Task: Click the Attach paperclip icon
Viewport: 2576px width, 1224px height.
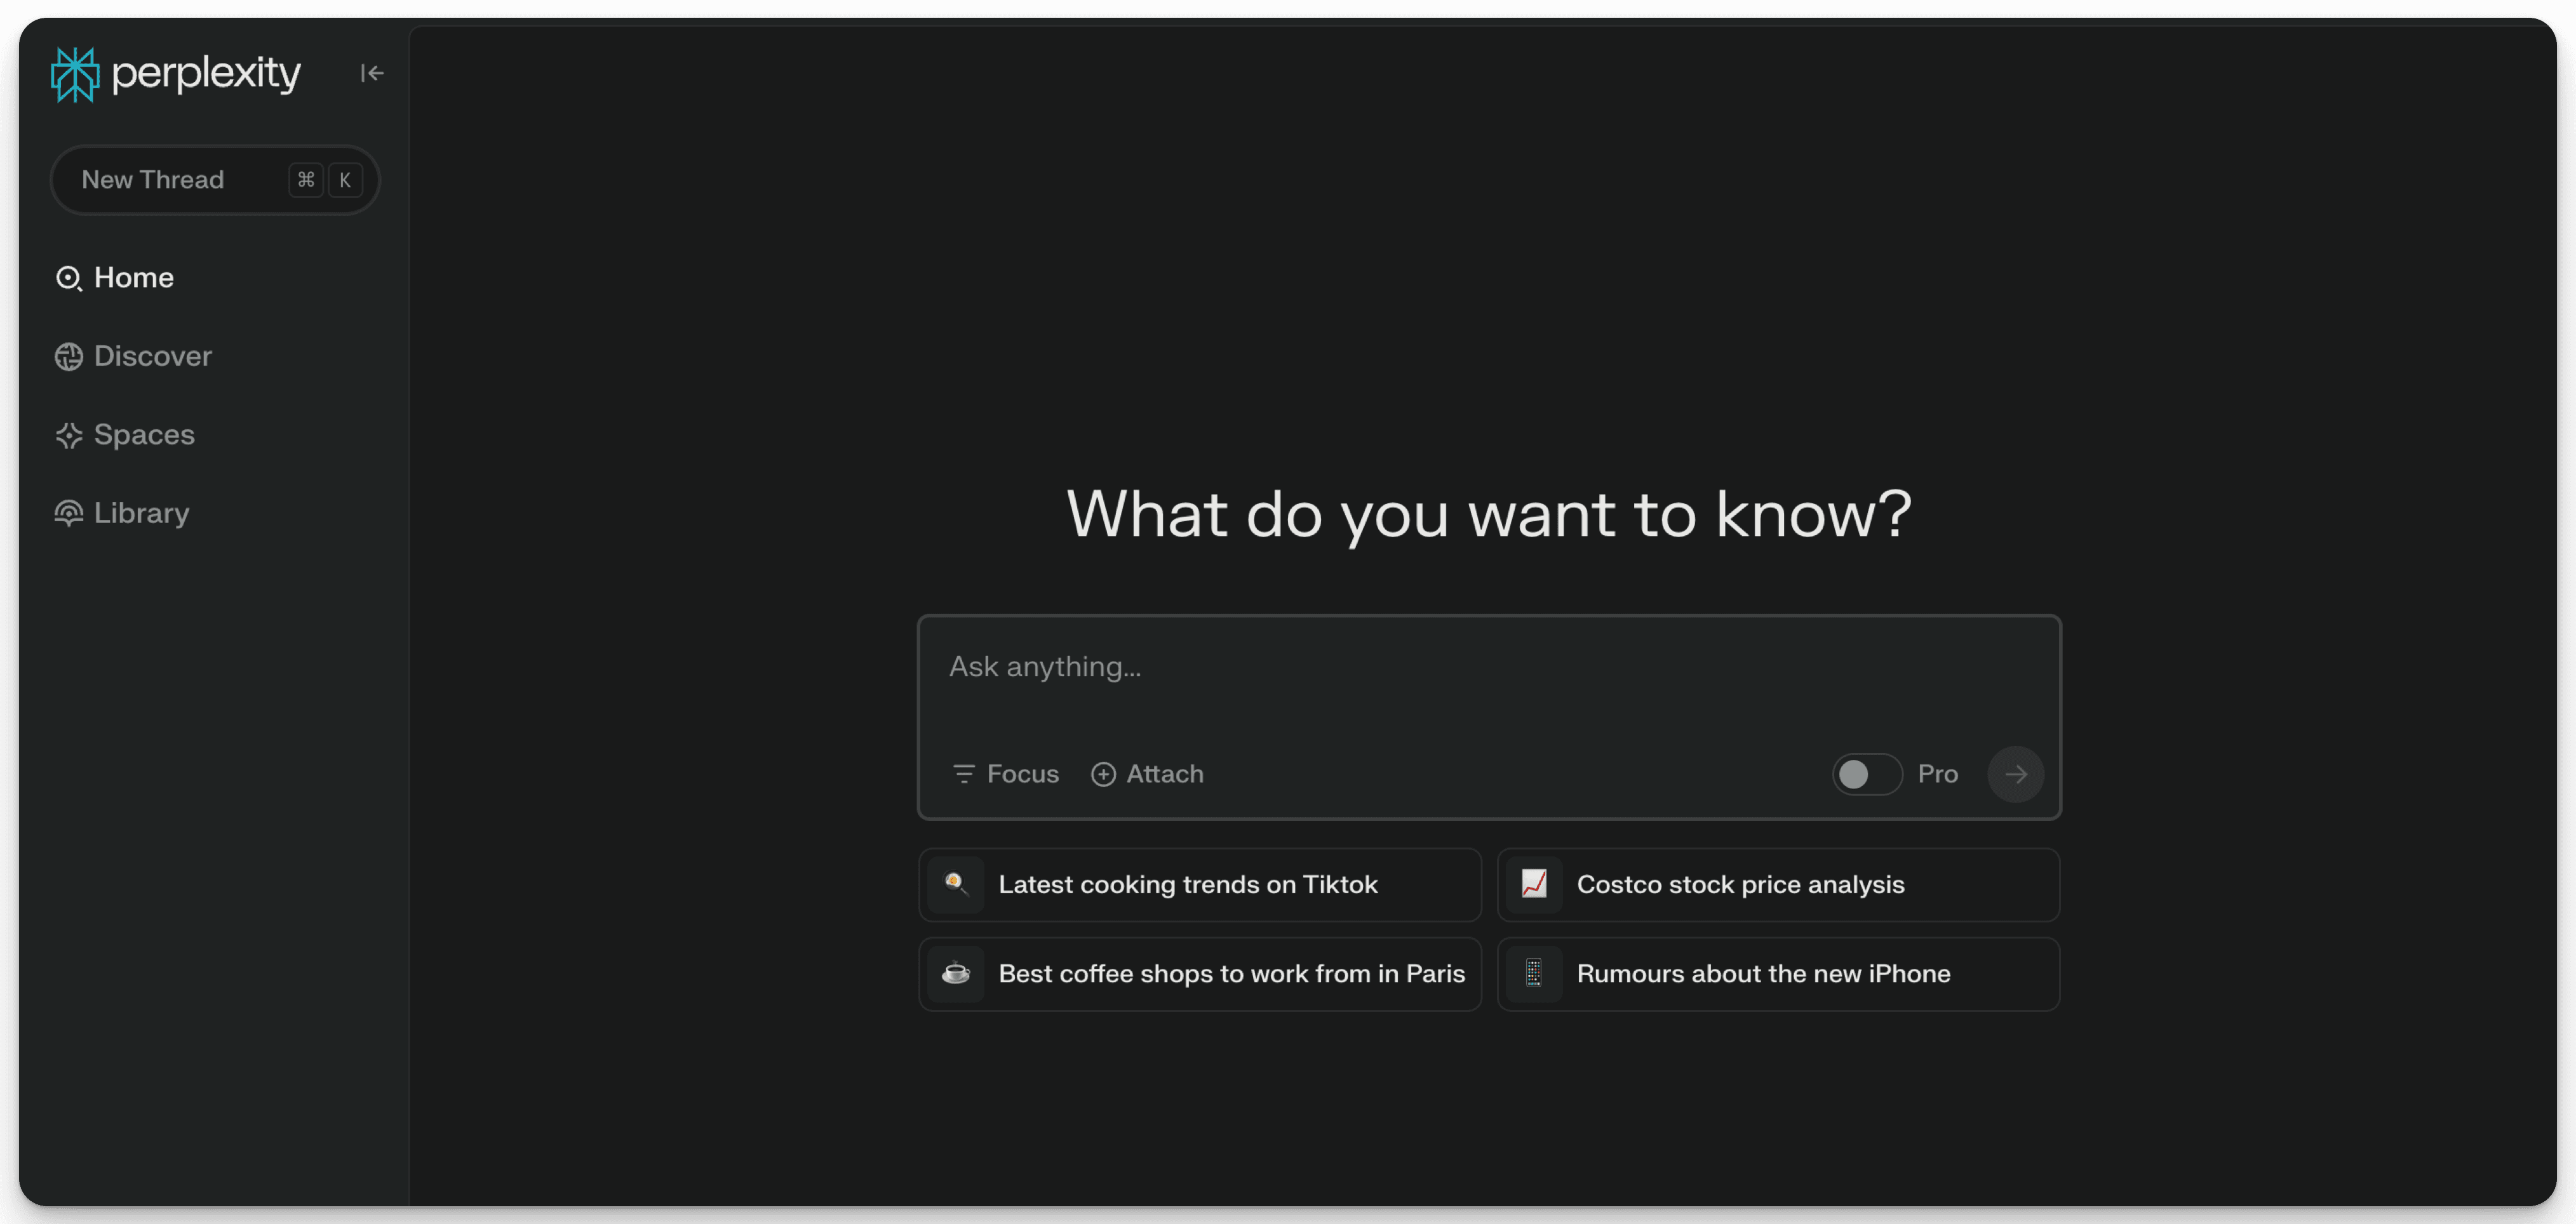Action: tap(1103, 773)
